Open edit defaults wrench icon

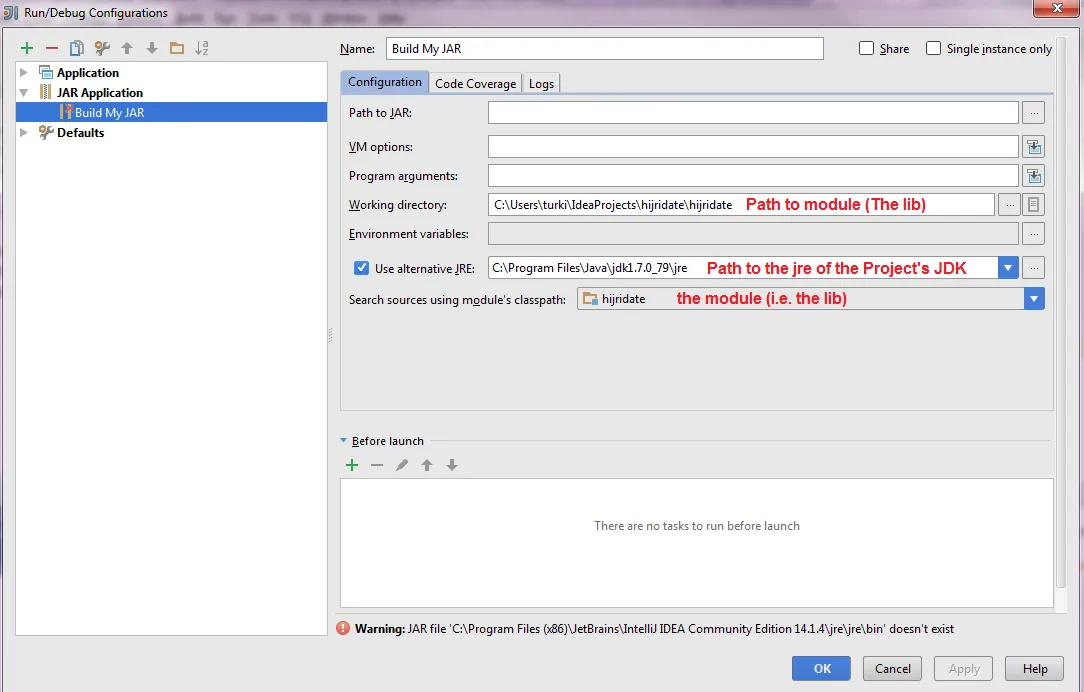point(102,48)
